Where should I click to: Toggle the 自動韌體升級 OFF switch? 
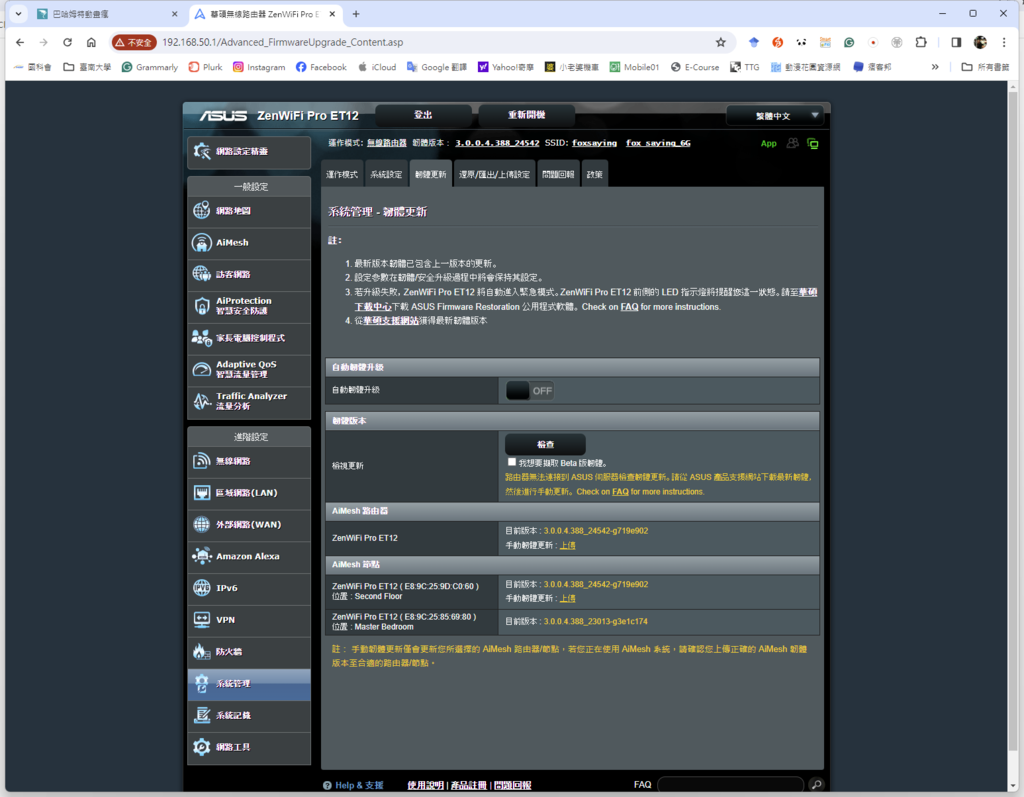[x=530, y=391]
